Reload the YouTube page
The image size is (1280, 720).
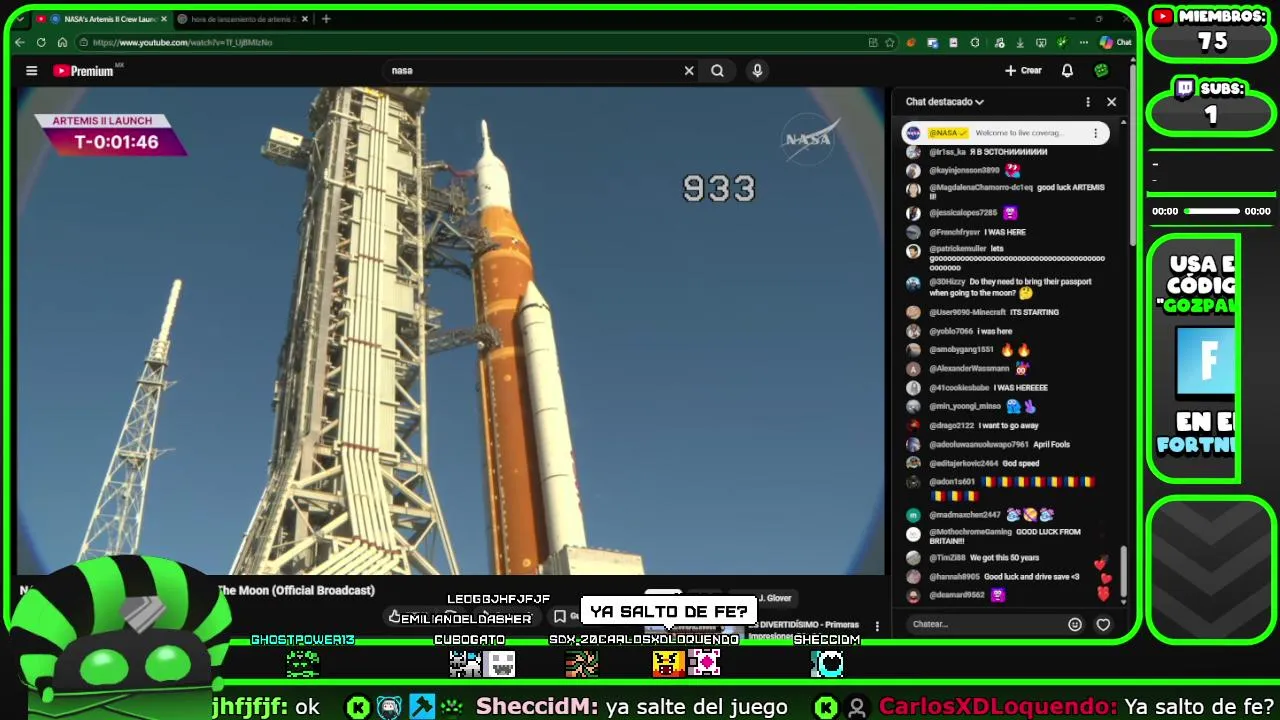41,42
